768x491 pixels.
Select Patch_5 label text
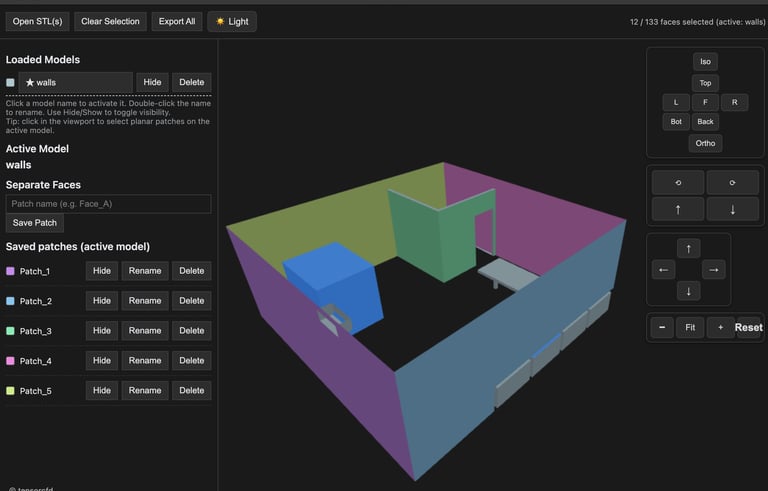click(35, 391)
